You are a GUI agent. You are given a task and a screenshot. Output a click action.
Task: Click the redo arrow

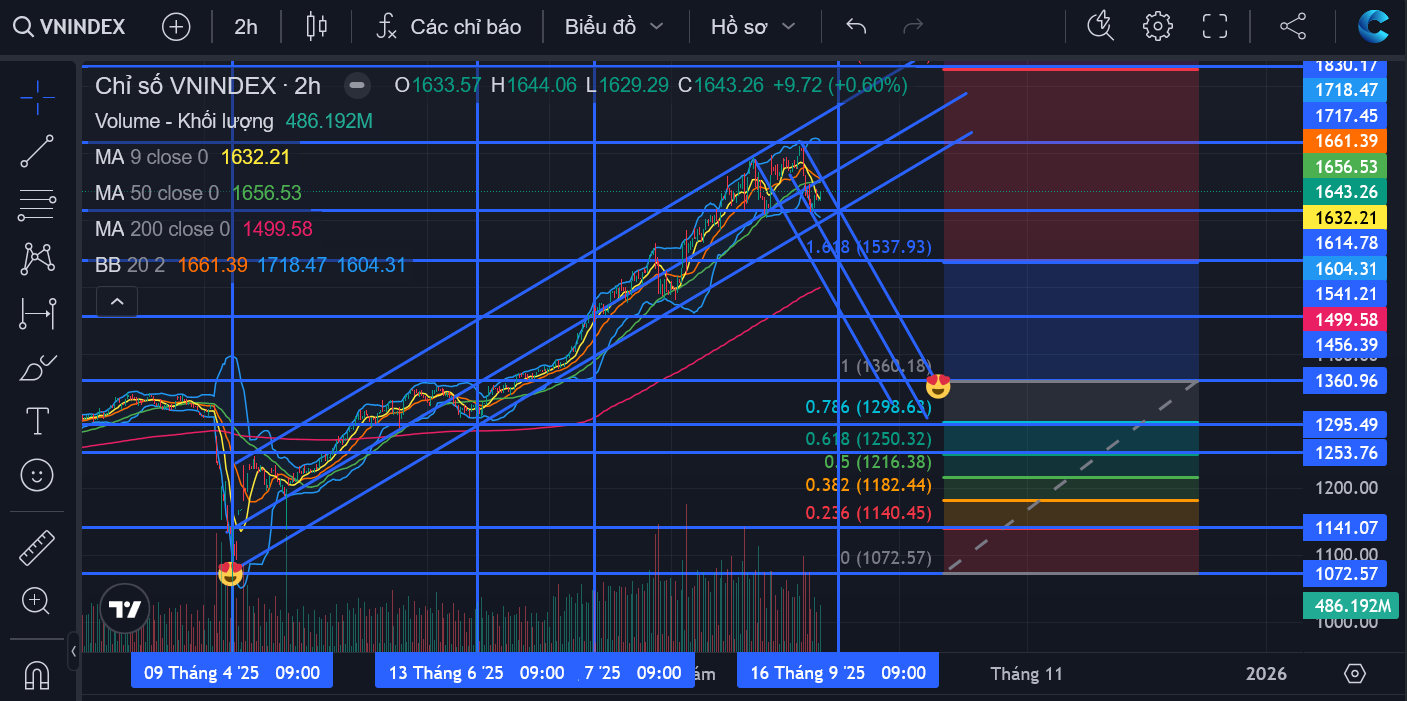point(913,27)
